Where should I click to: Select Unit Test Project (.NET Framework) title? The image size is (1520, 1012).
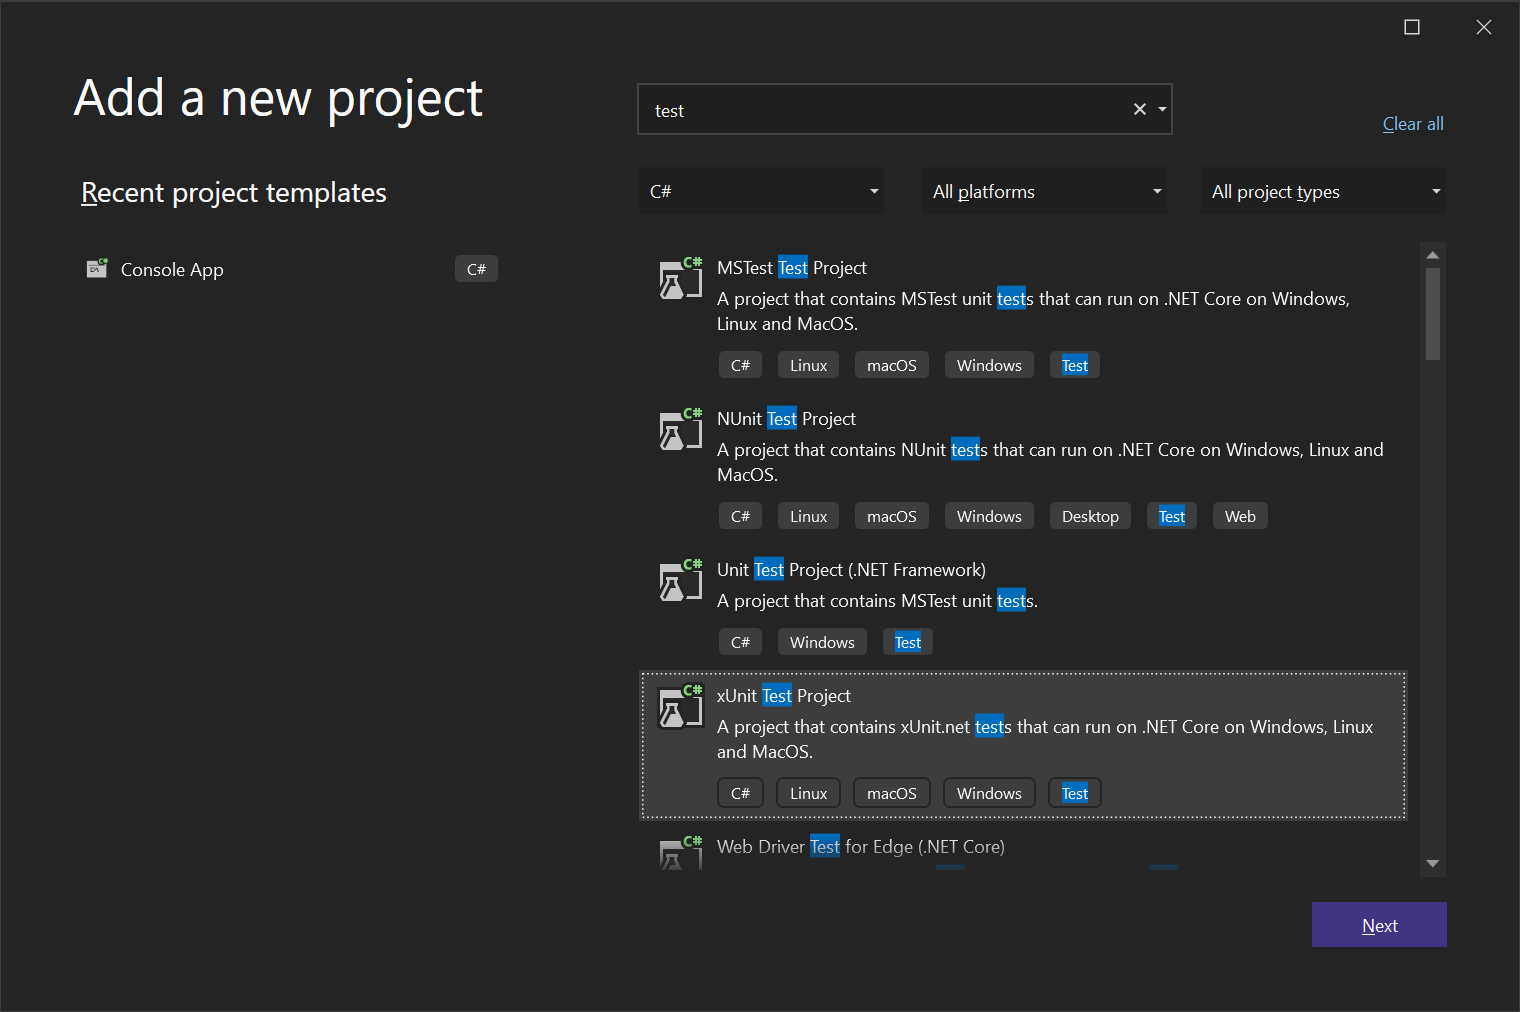click(x=851, y=570)
